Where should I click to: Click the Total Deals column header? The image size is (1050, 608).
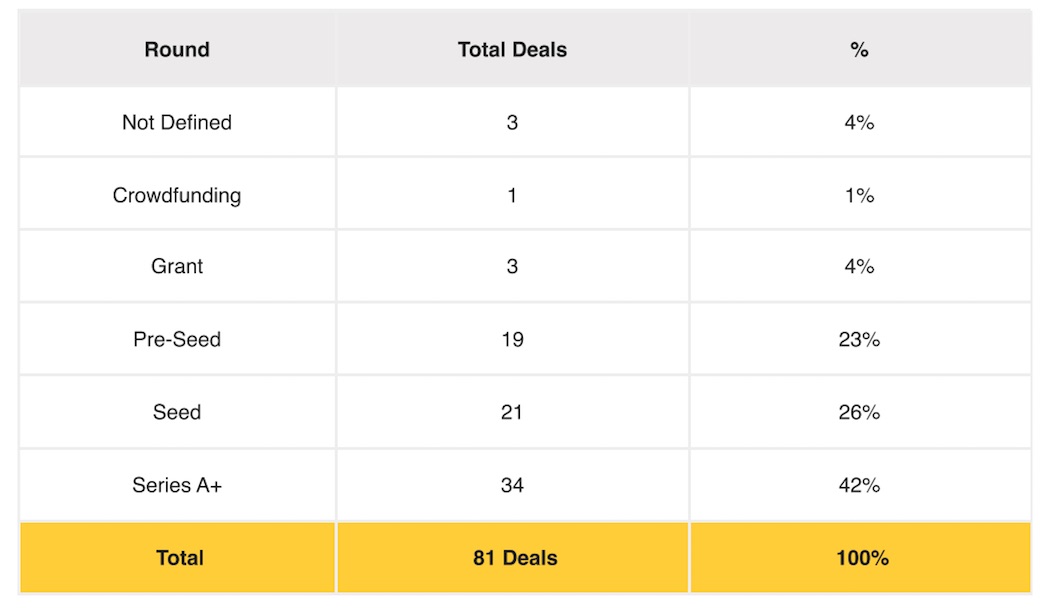[x=512, y=50]
